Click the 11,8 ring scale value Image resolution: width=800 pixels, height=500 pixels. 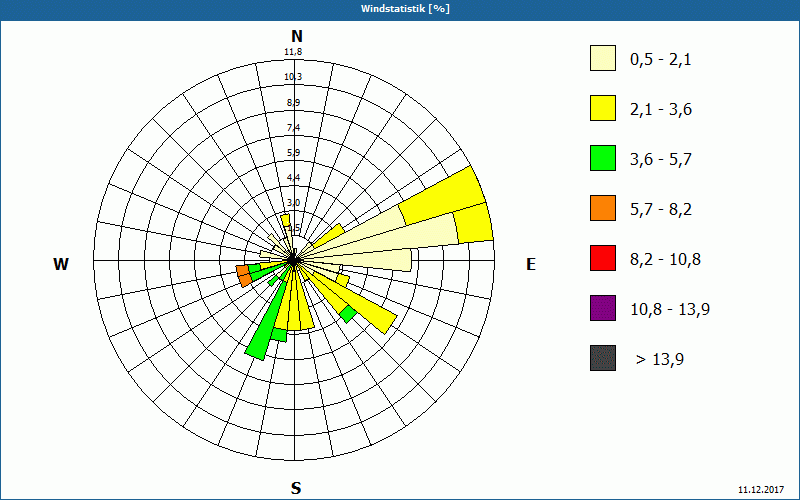click(293, 52)
